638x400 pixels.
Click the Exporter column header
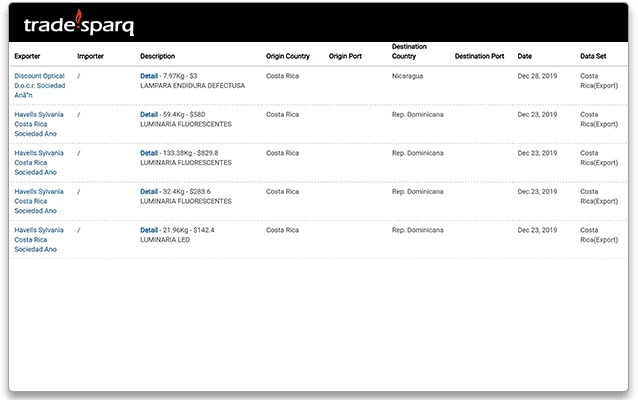coord(27,56)
